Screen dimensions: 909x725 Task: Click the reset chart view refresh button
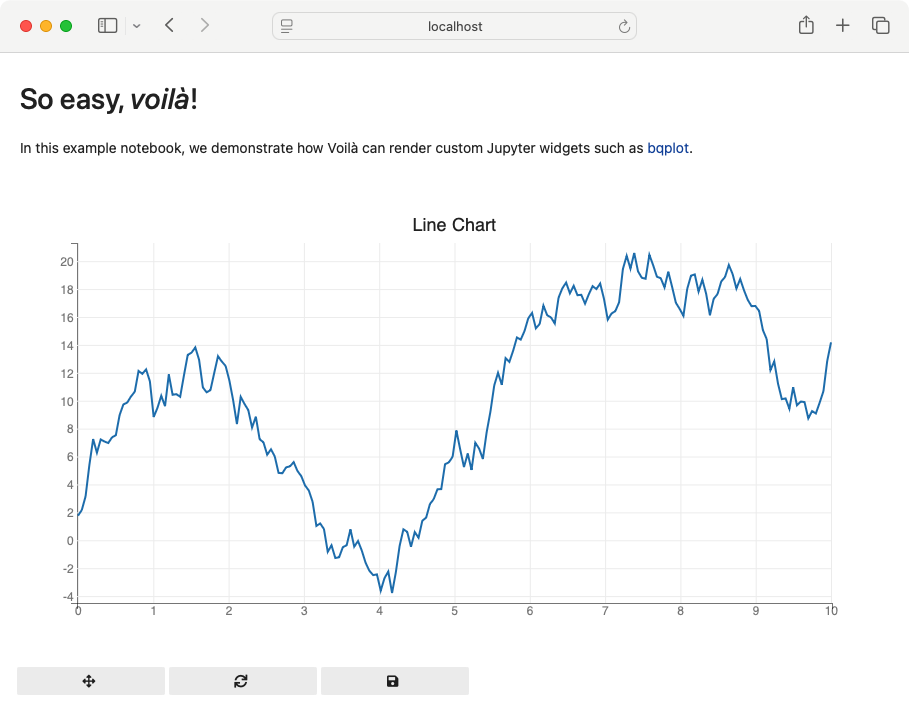click(x=242, y=681)
